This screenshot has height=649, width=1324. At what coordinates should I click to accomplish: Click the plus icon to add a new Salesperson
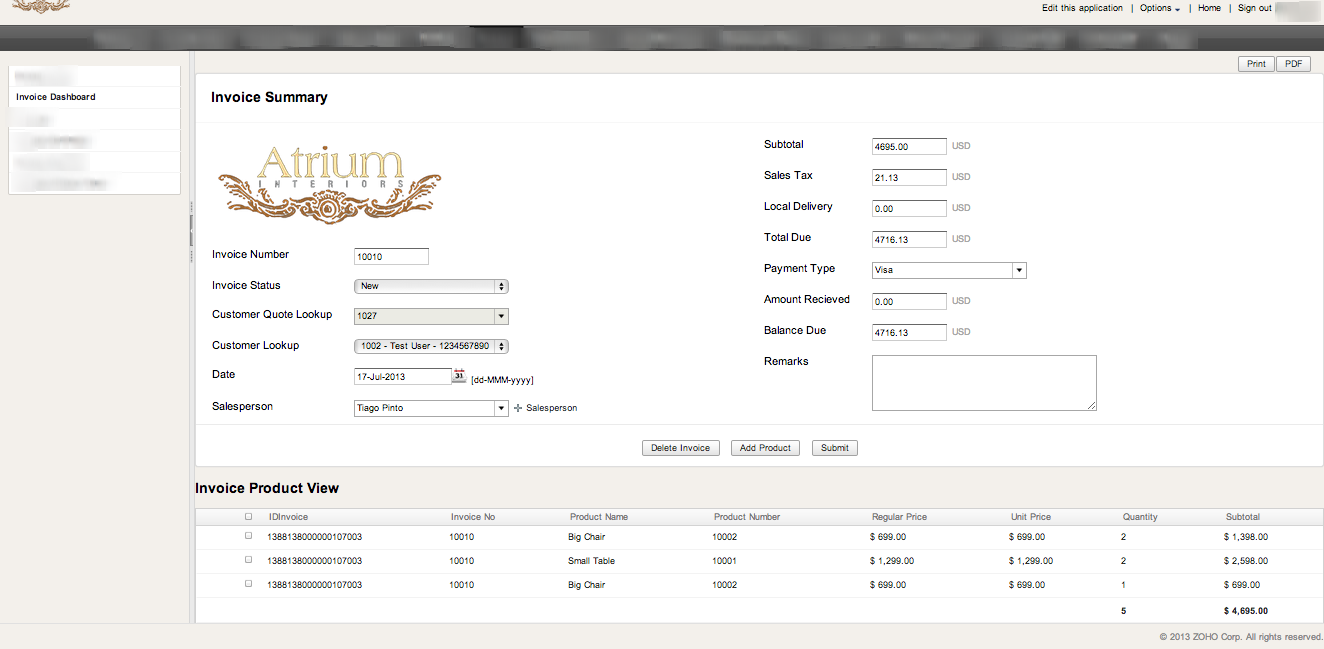click(517, 408)
